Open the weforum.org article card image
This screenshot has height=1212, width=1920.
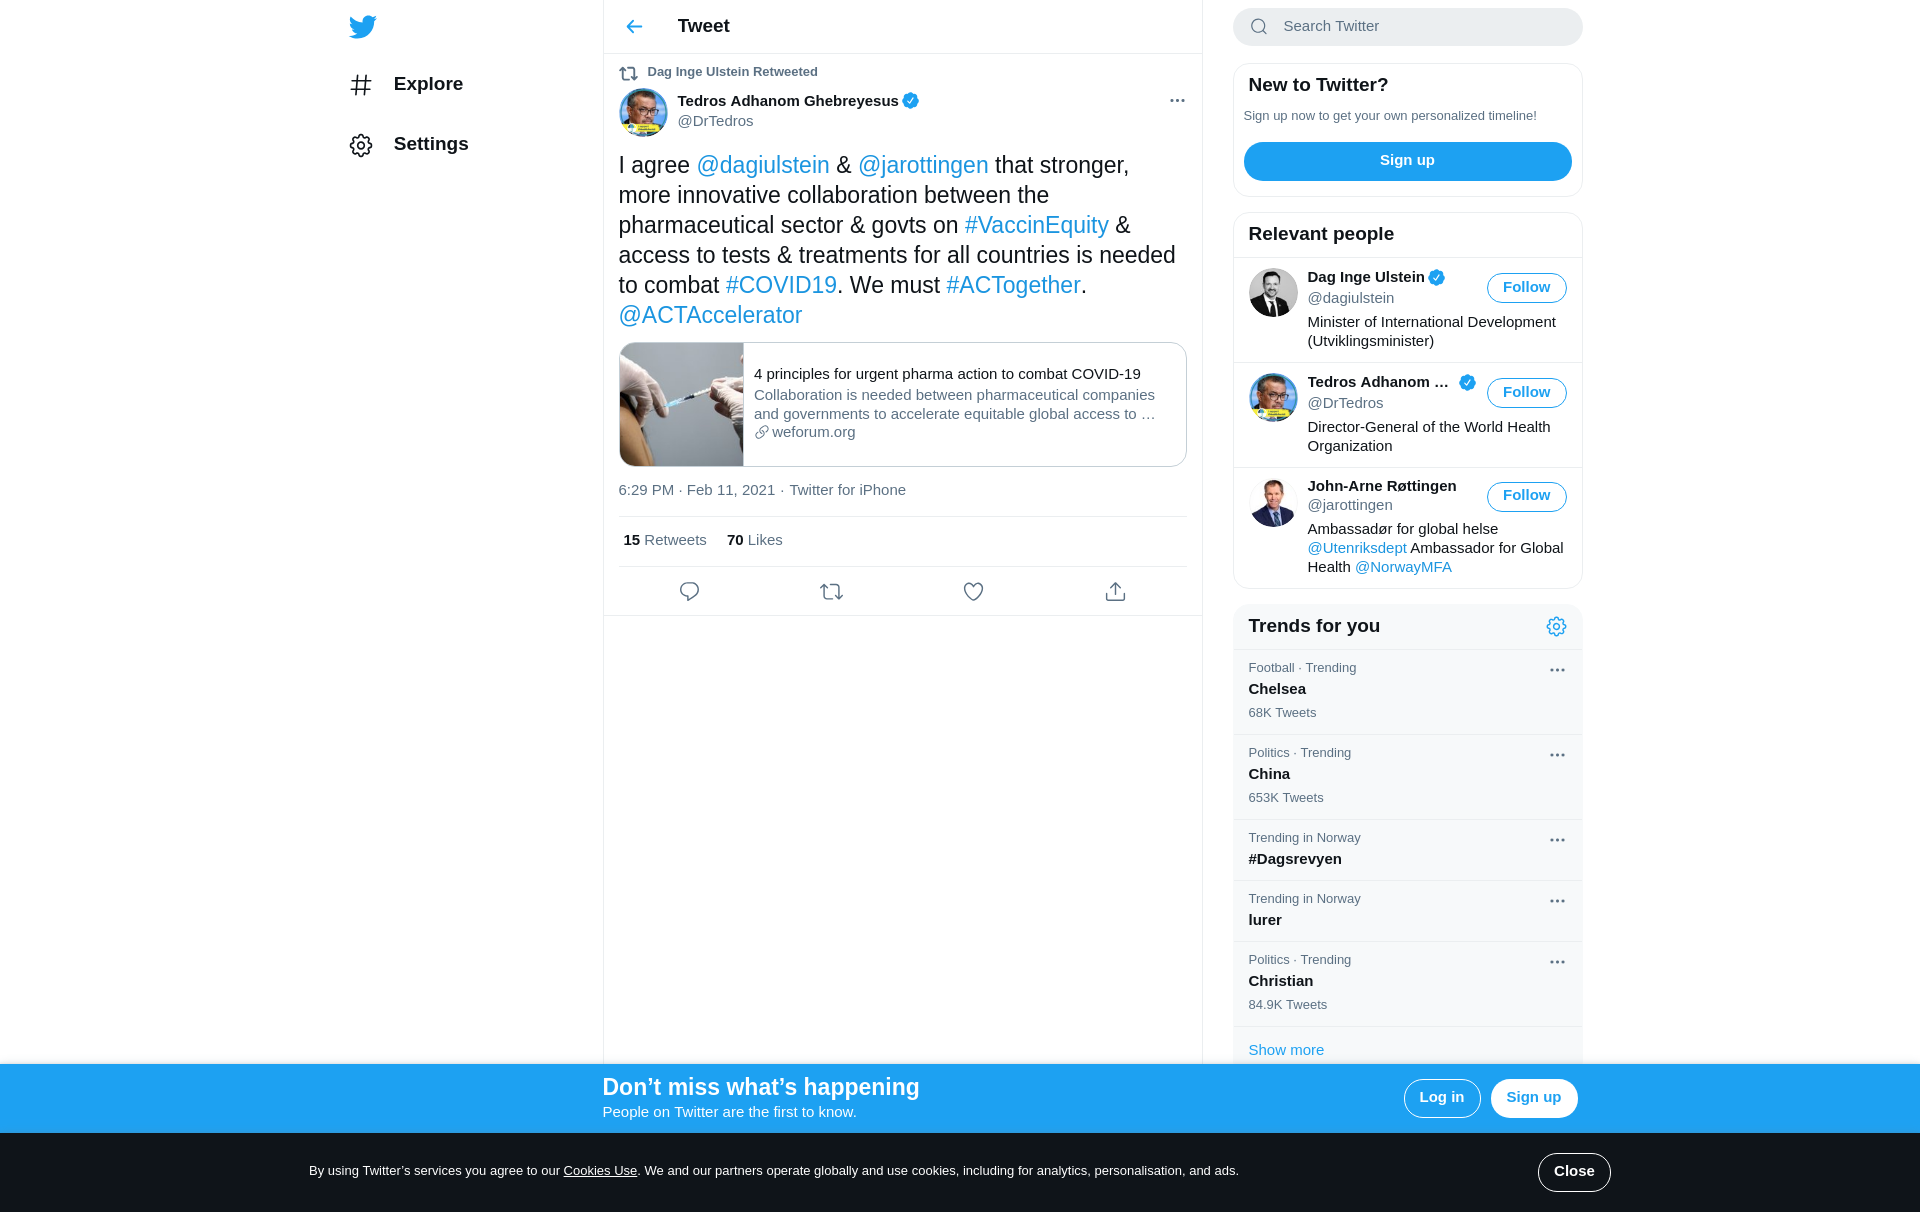[681, 405]
